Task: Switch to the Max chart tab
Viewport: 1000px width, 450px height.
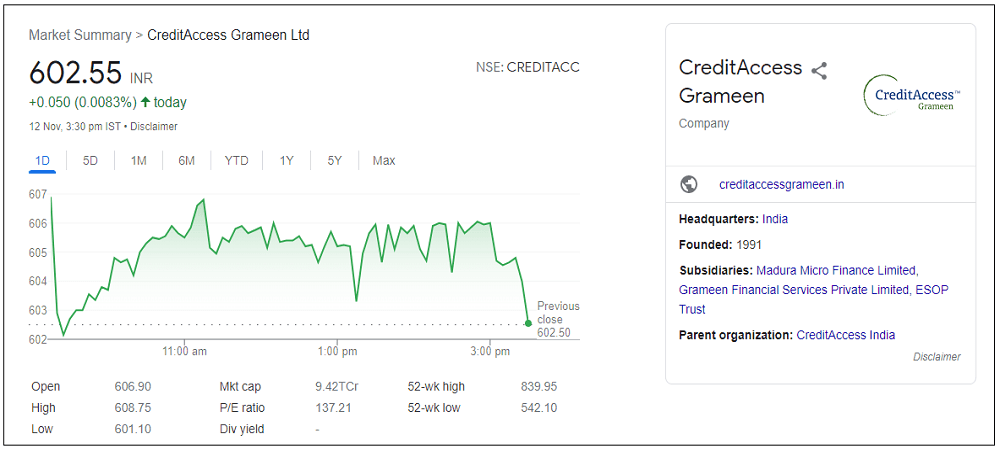Action: point(384,161)
